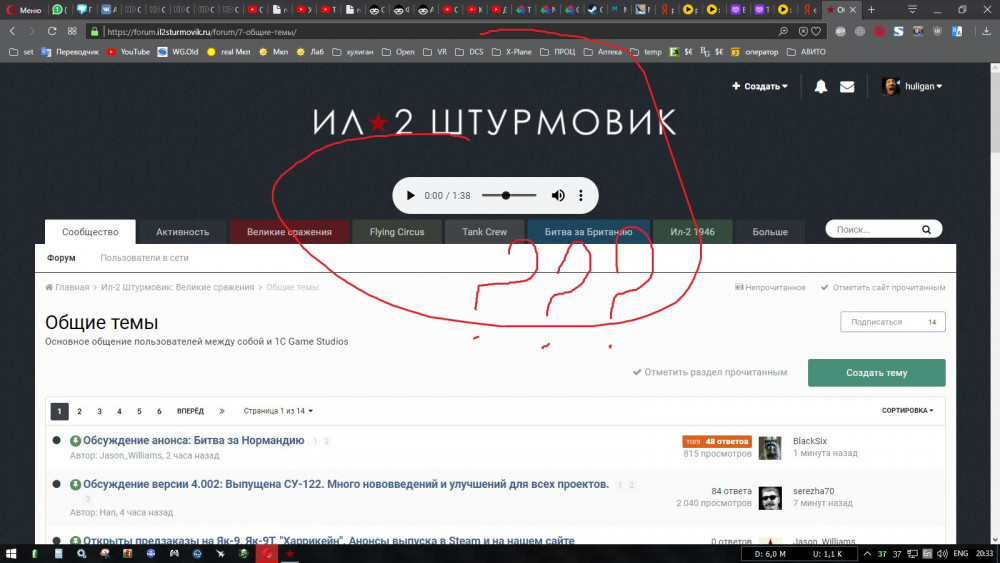Go to page 2 of topics
Viewport: 1000px width, 563px height.
coord(79,411)
